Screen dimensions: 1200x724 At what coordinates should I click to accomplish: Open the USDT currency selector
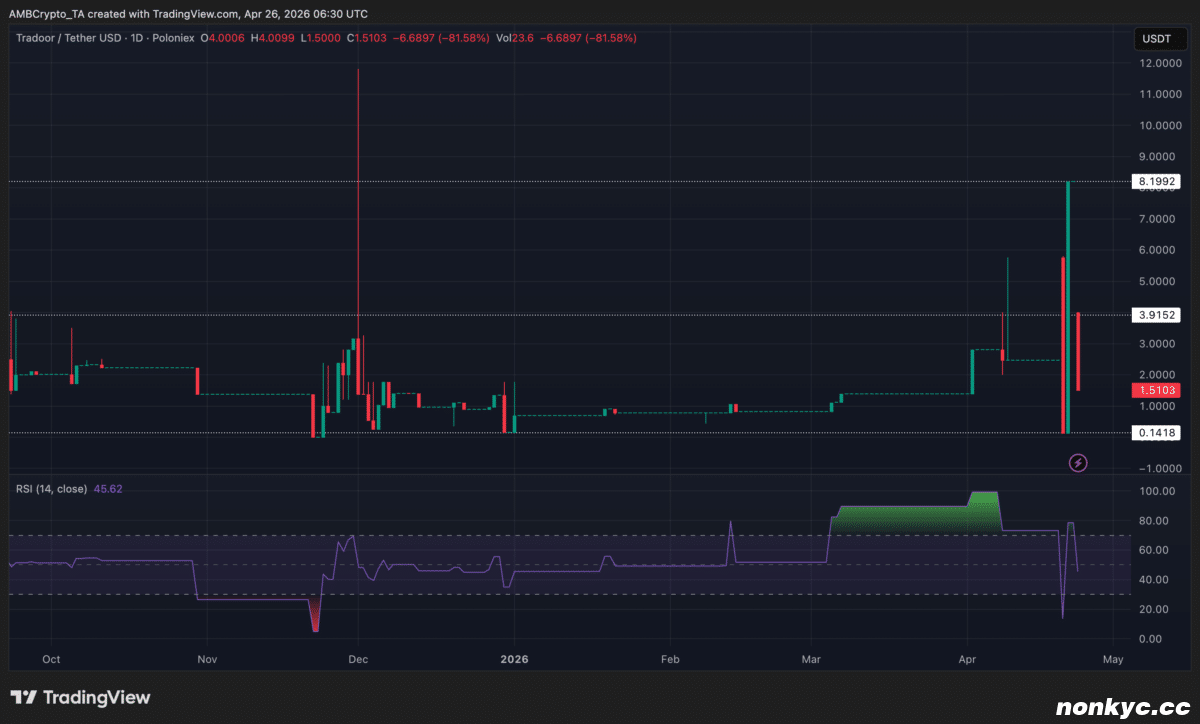[1156, 40]
